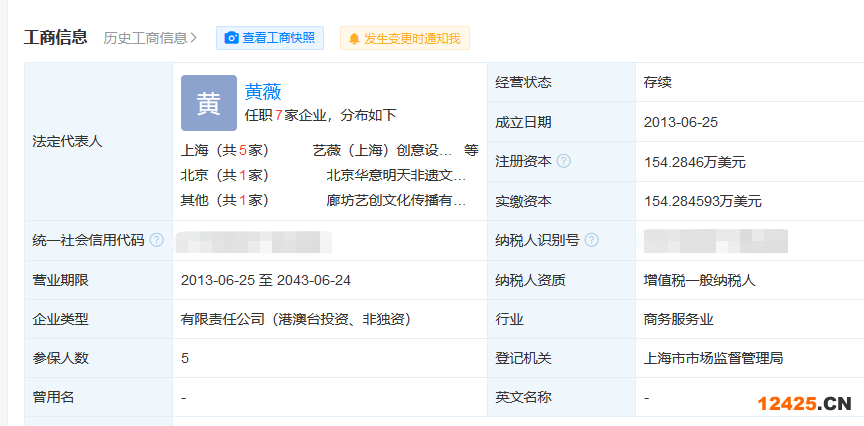Click the camera icon in 查看工商快照
Screen dimensions: 864x426
[232, 38]
